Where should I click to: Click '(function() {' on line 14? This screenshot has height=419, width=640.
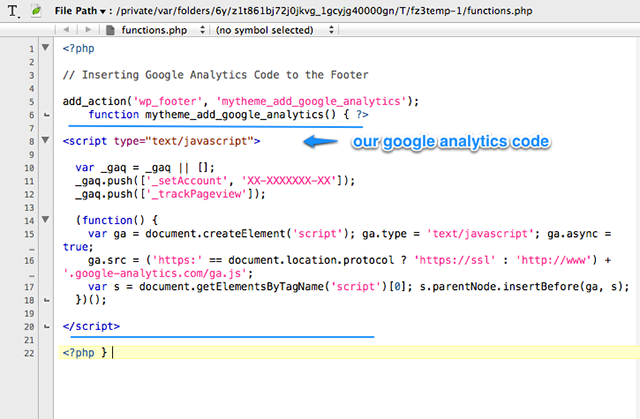tap(117, 220)
